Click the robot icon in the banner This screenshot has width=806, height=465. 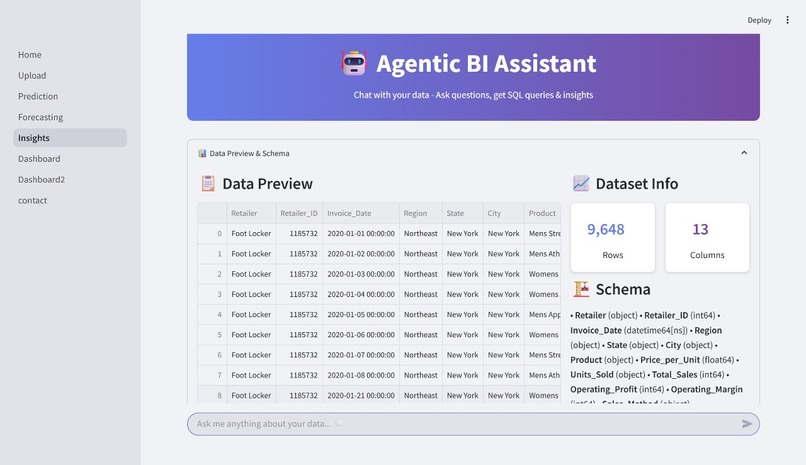pyautogui.click(x=354, y=63)
